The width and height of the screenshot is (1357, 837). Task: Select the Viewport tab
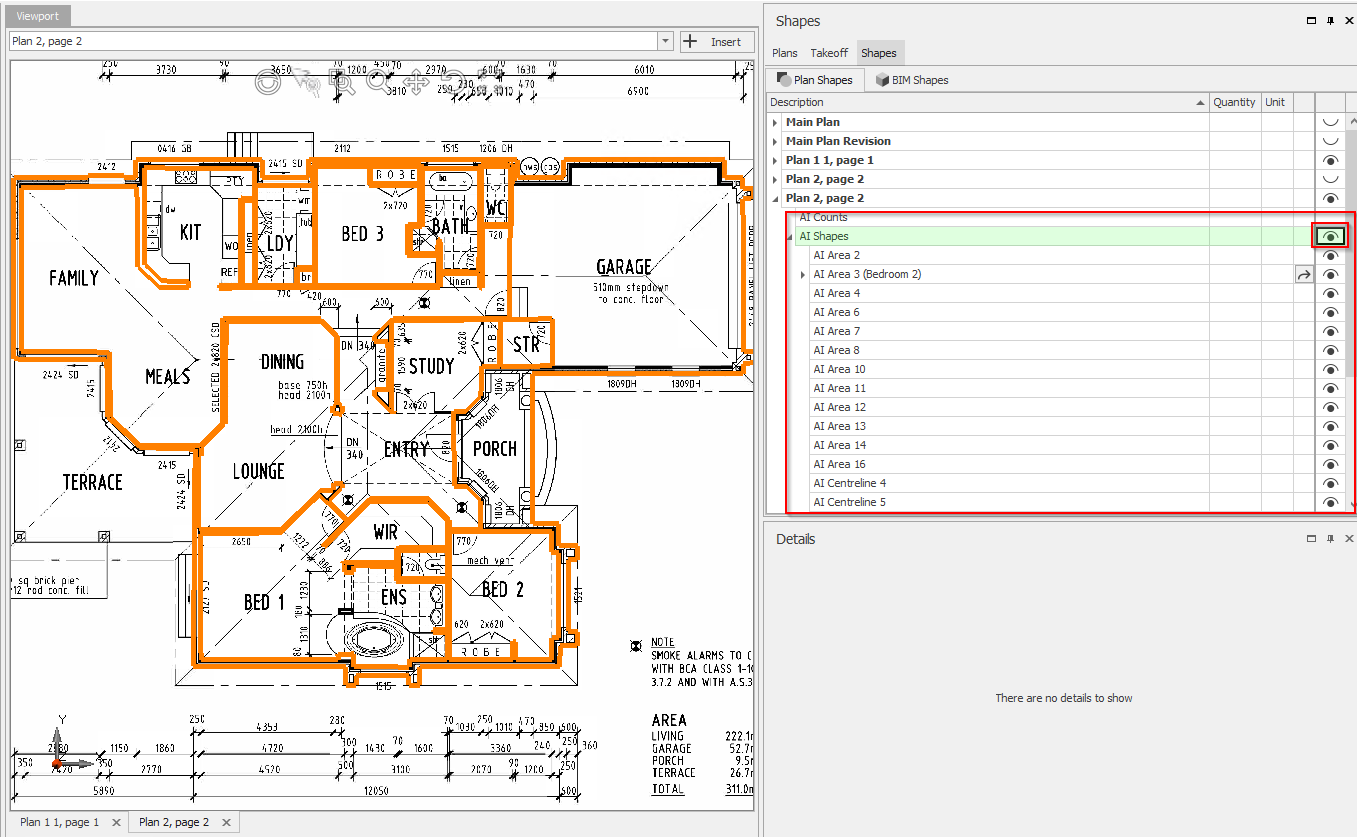(37, 17)
